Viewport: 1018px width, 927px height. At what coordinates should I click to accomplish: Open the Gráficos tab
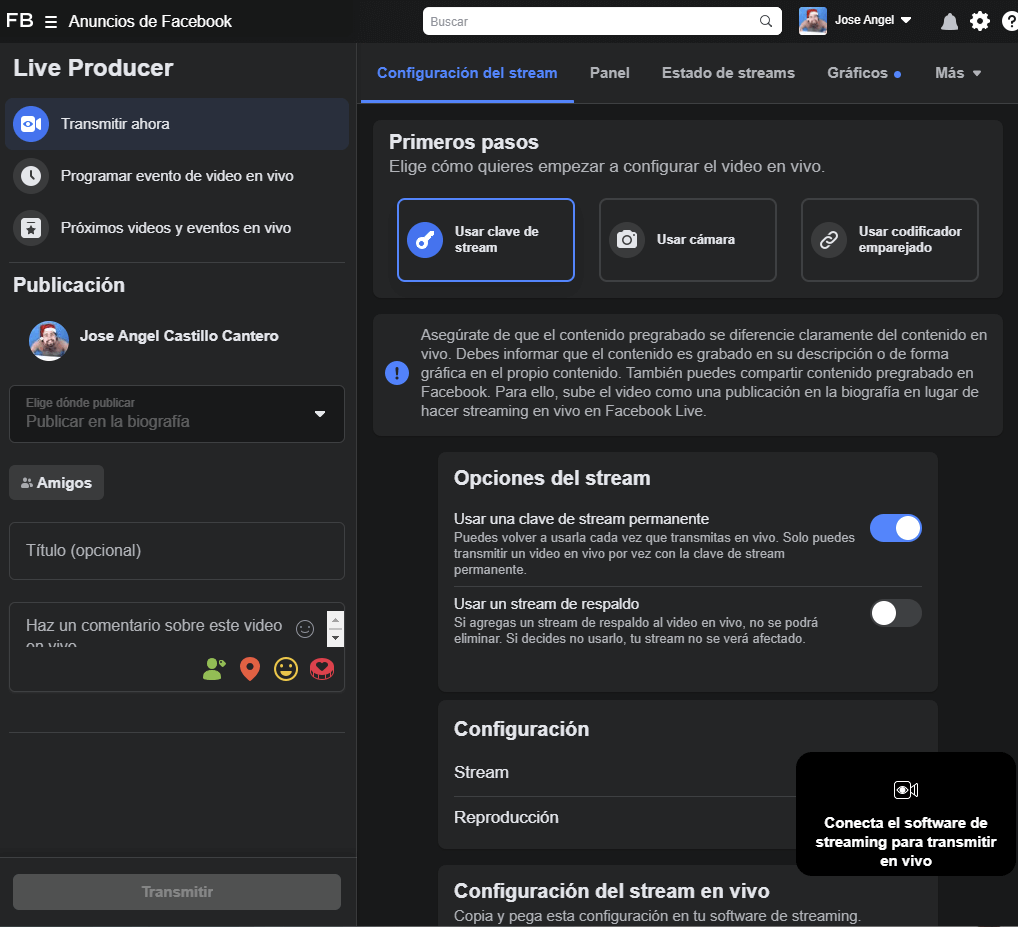click(x=858, y=73)
